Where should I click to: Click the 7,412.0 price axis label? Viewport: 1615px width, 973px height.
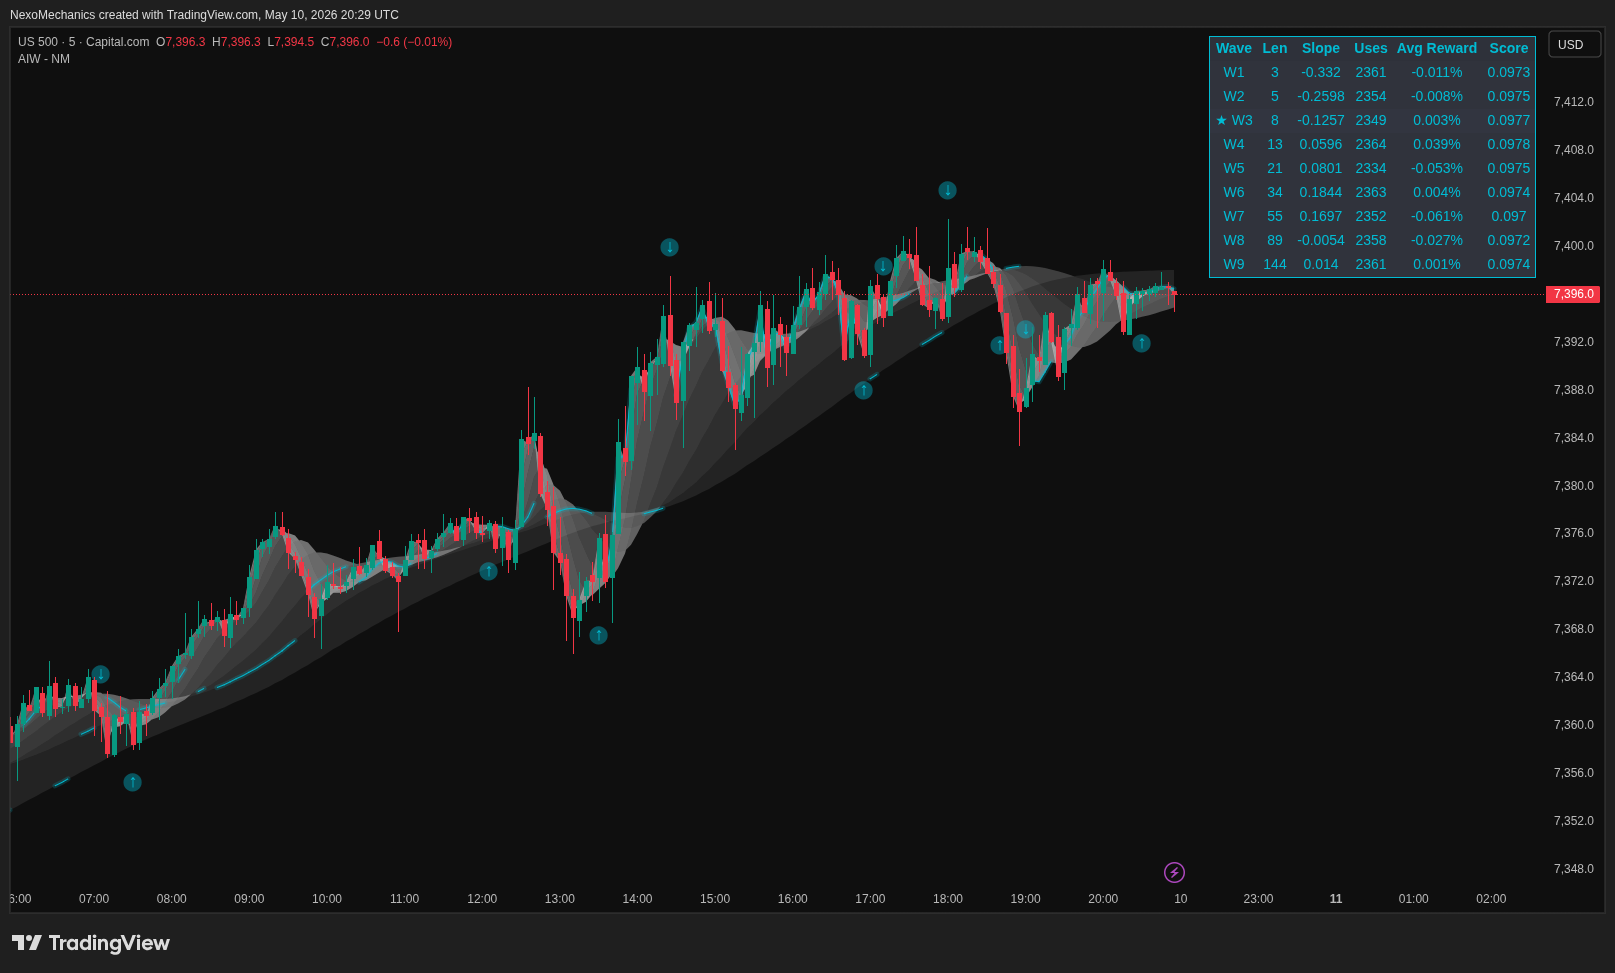(1574, 102)
